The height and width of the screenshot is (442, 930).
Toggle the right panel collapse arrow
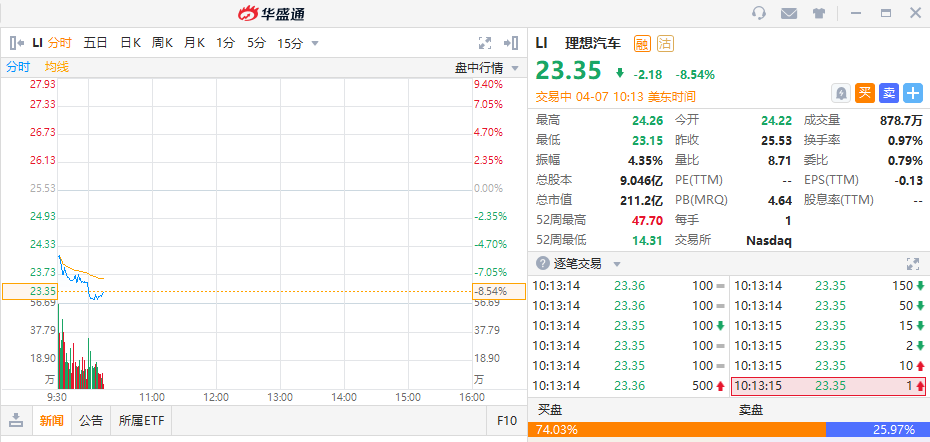(511, 43)
